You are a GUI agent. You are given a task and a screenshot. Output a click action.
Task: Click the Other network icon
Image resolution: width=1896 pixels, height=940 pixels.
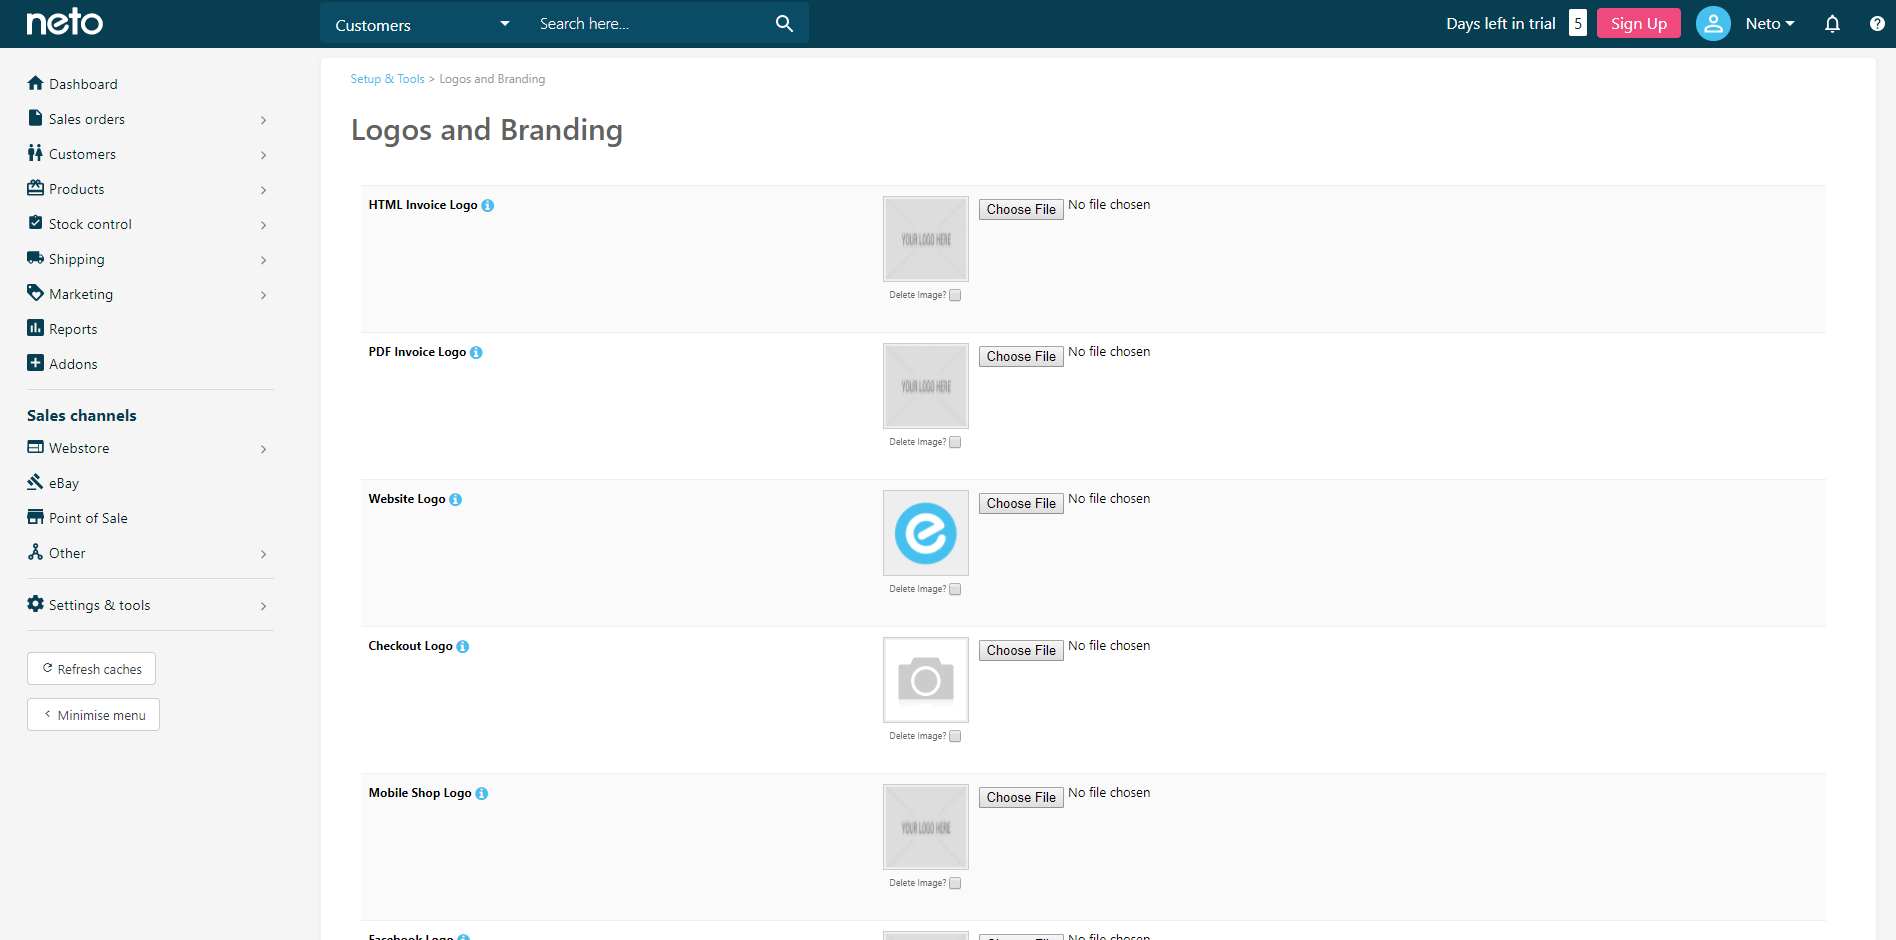point(35,552)
